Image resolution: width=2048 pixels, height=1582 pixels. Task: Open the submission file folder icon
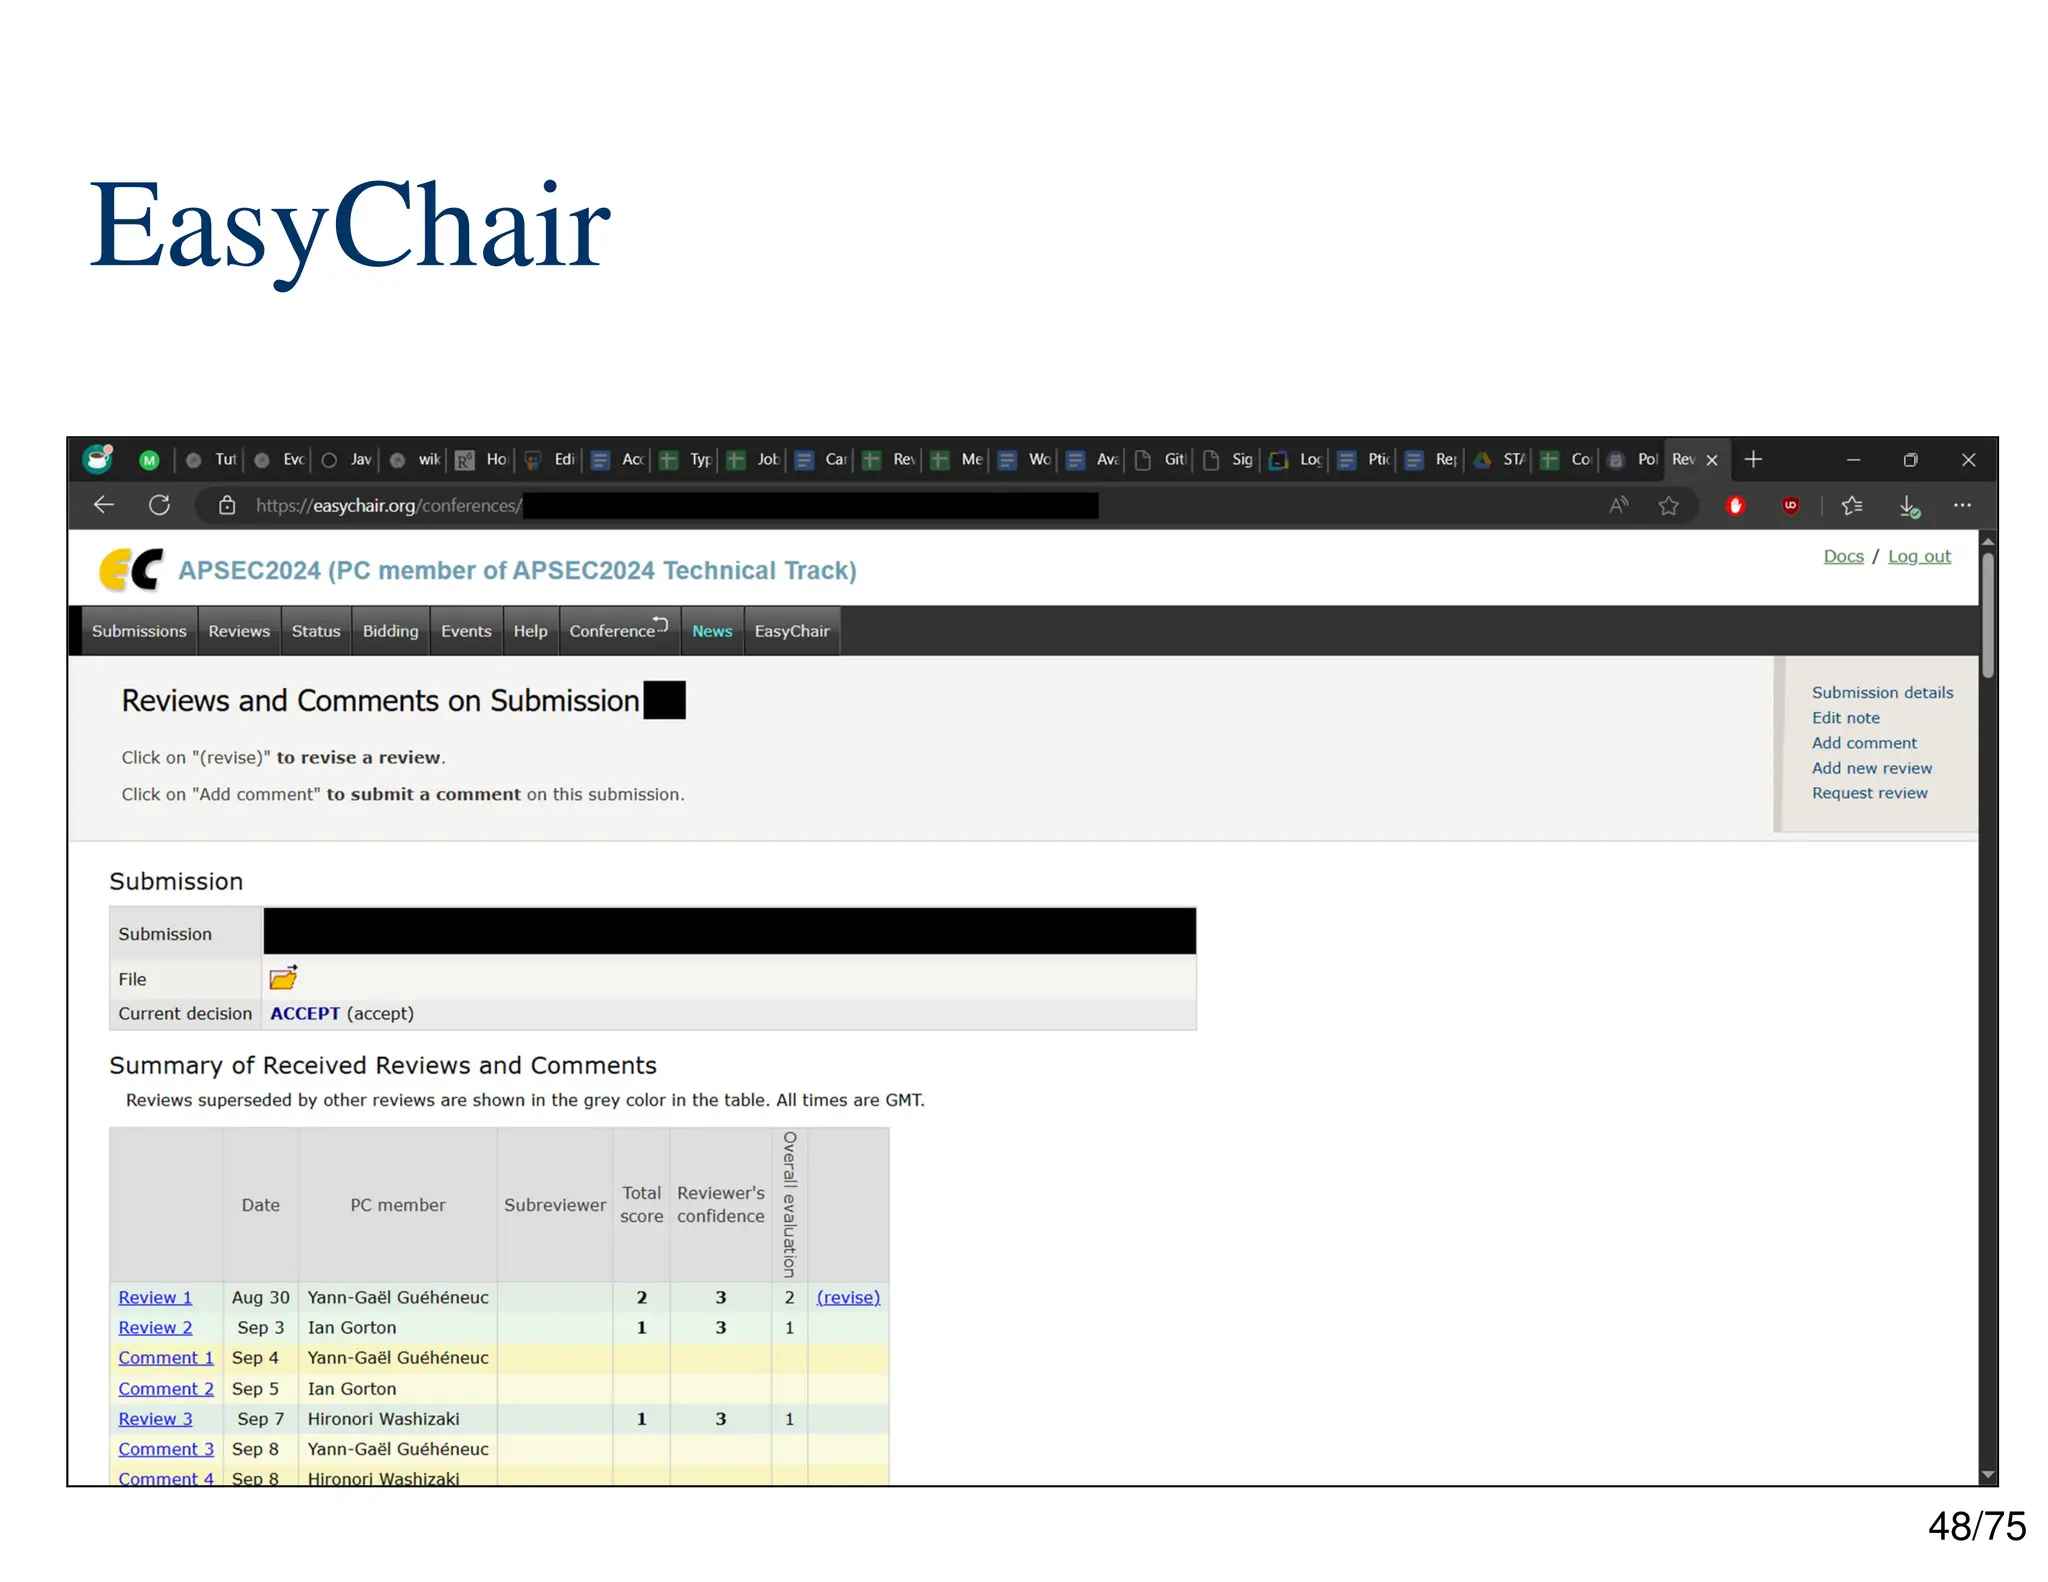point(284,977)
